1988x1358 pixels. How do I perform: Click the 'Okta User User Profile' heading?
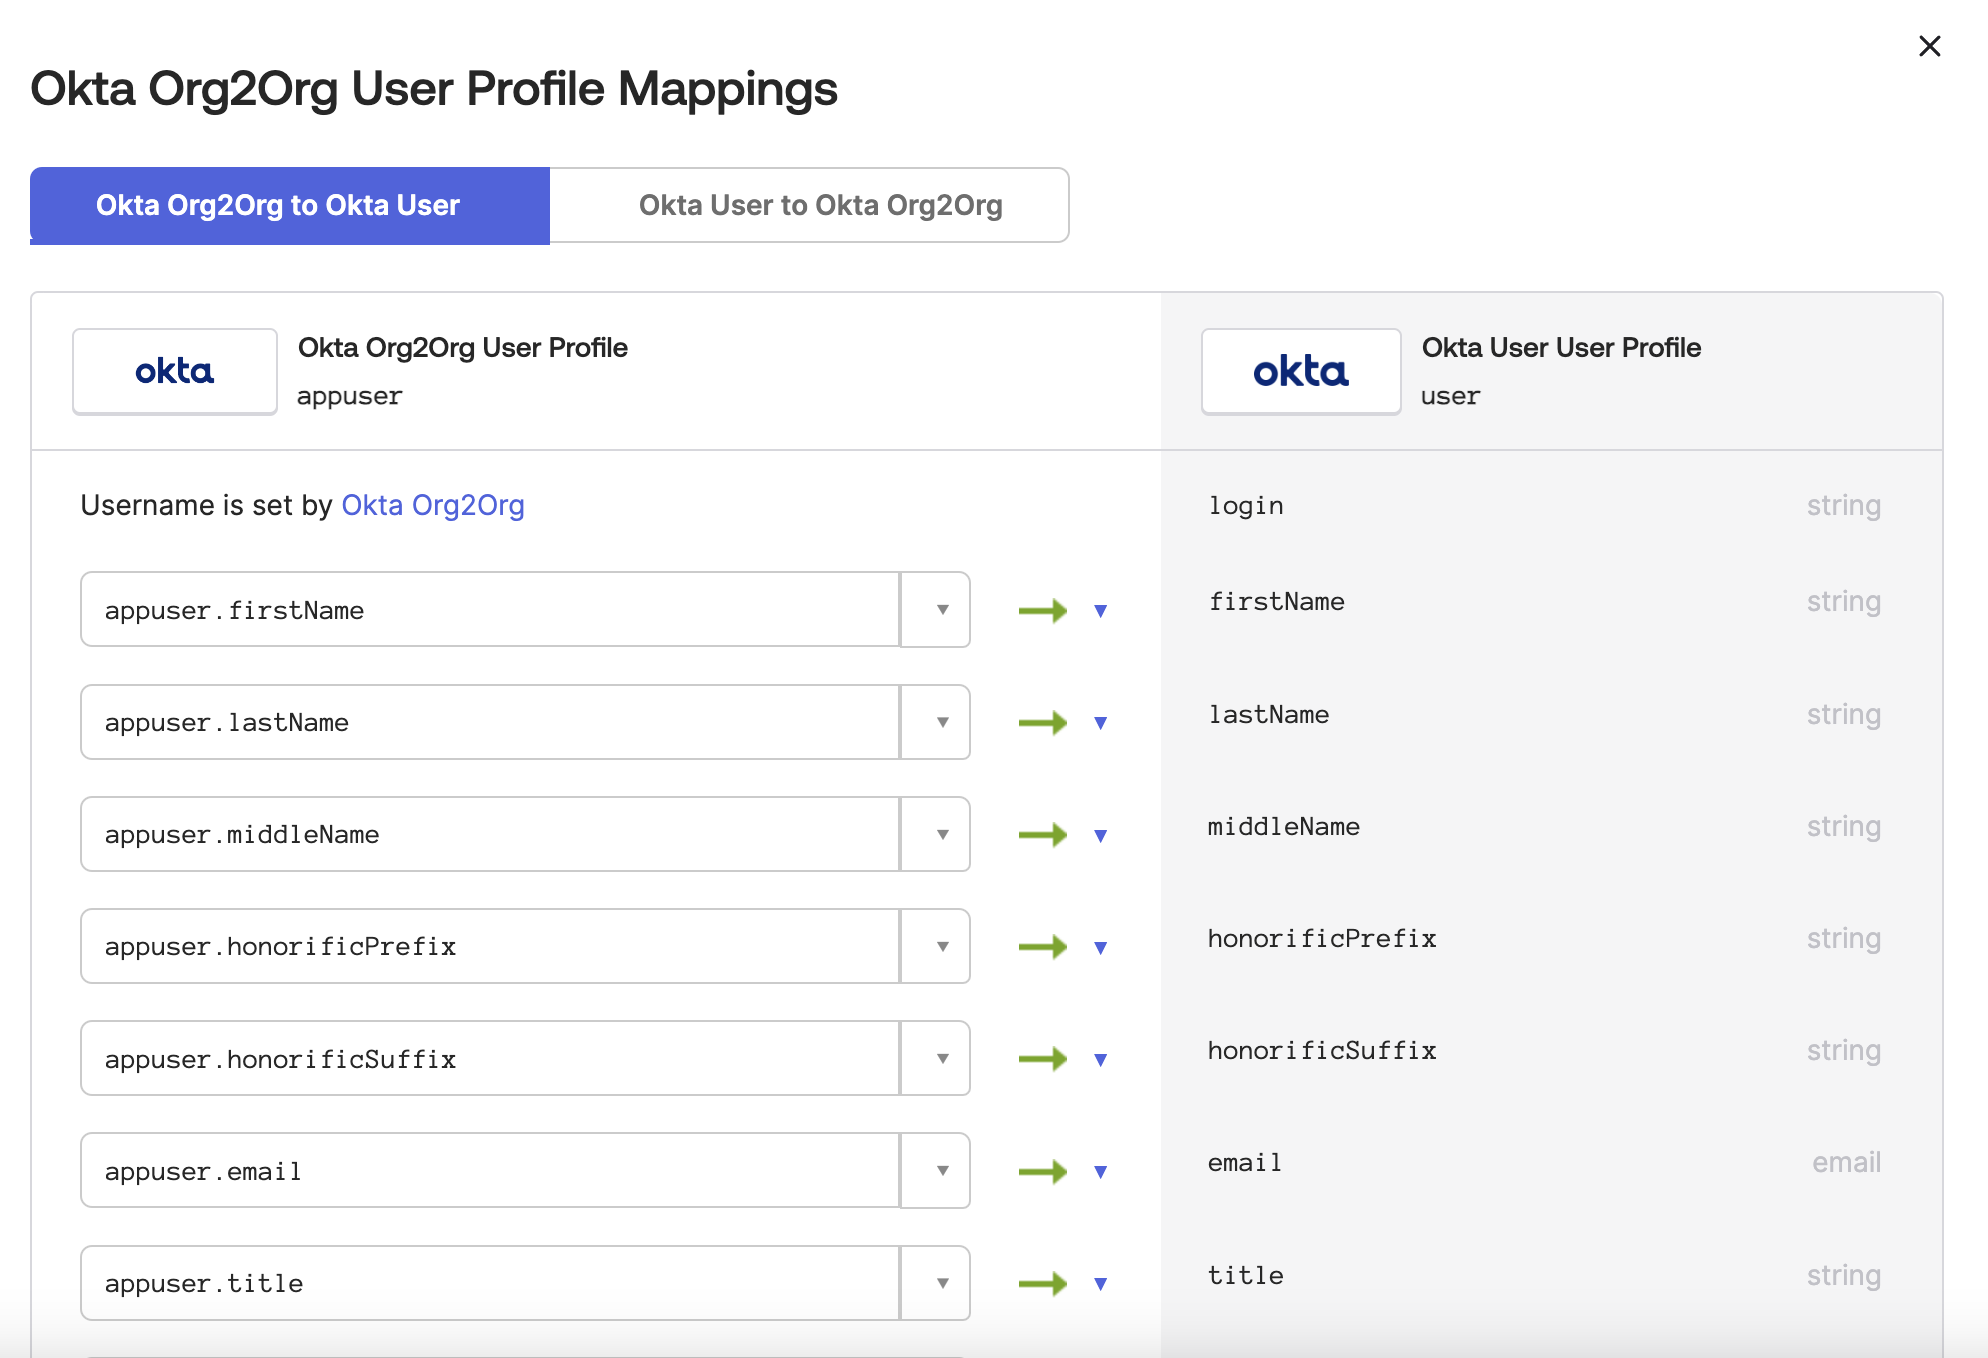1561,348
